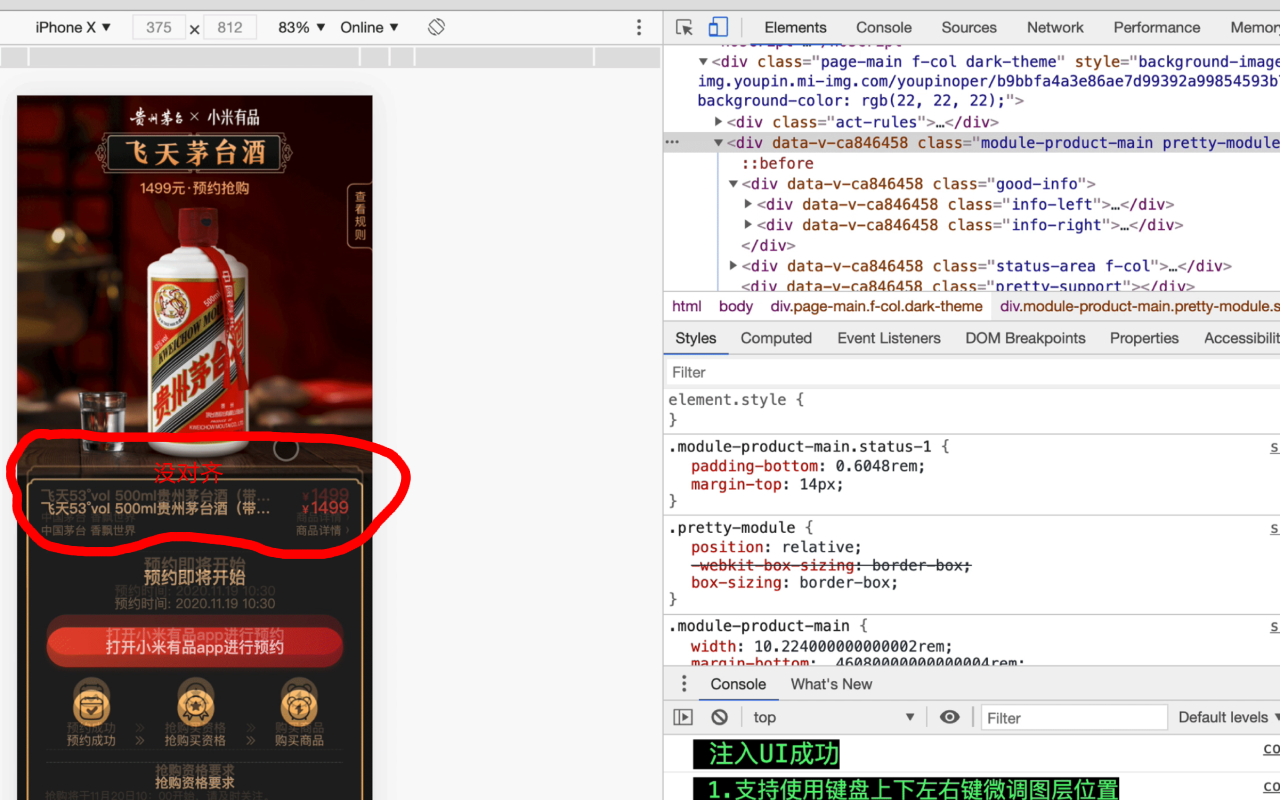The width and height of the screenshot is (1280, 800).
Task: Open the 83% zoom dropdown
Action: tap(301, 27)
